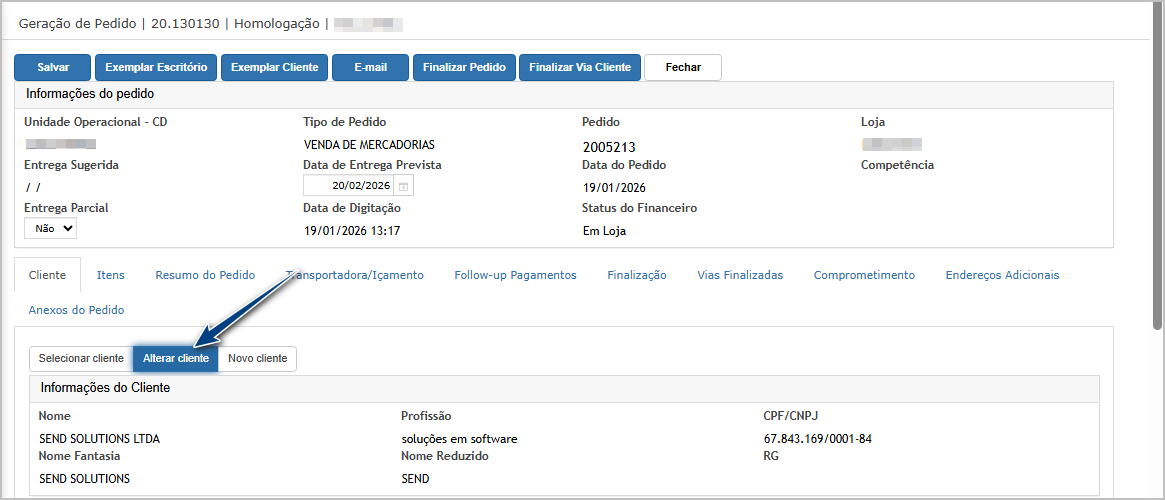Click the Salvar button
The image size is (1165, 500).
[x=53, y=67]
